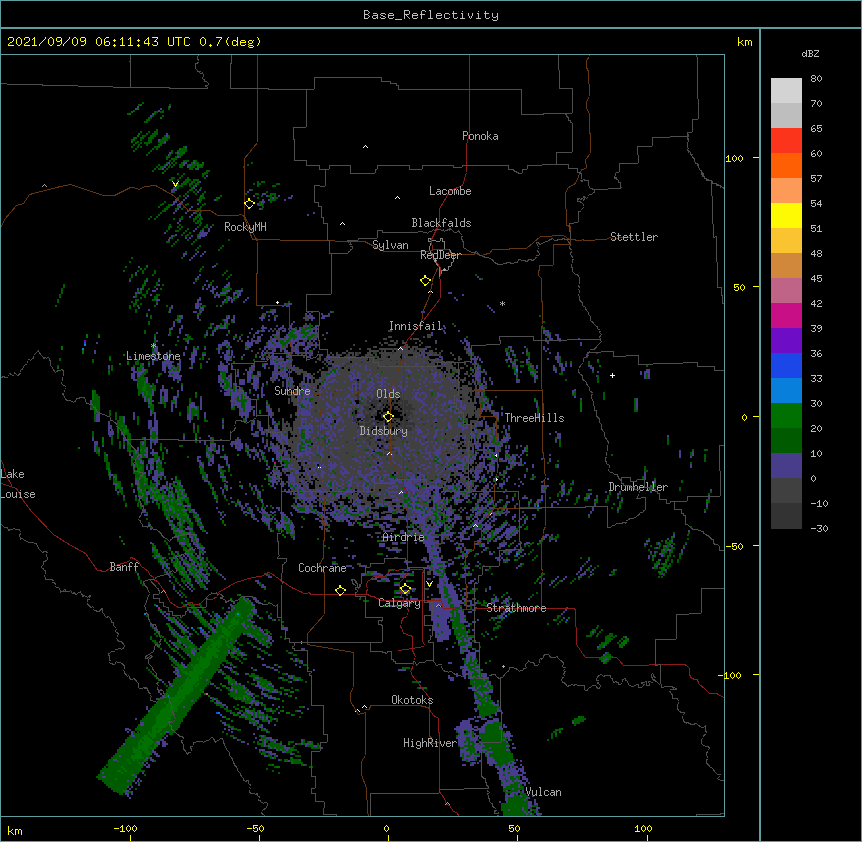Screen dimensions: 862x842
Task: Select the bright green legend swatch
Action: [x=786, y=416]
